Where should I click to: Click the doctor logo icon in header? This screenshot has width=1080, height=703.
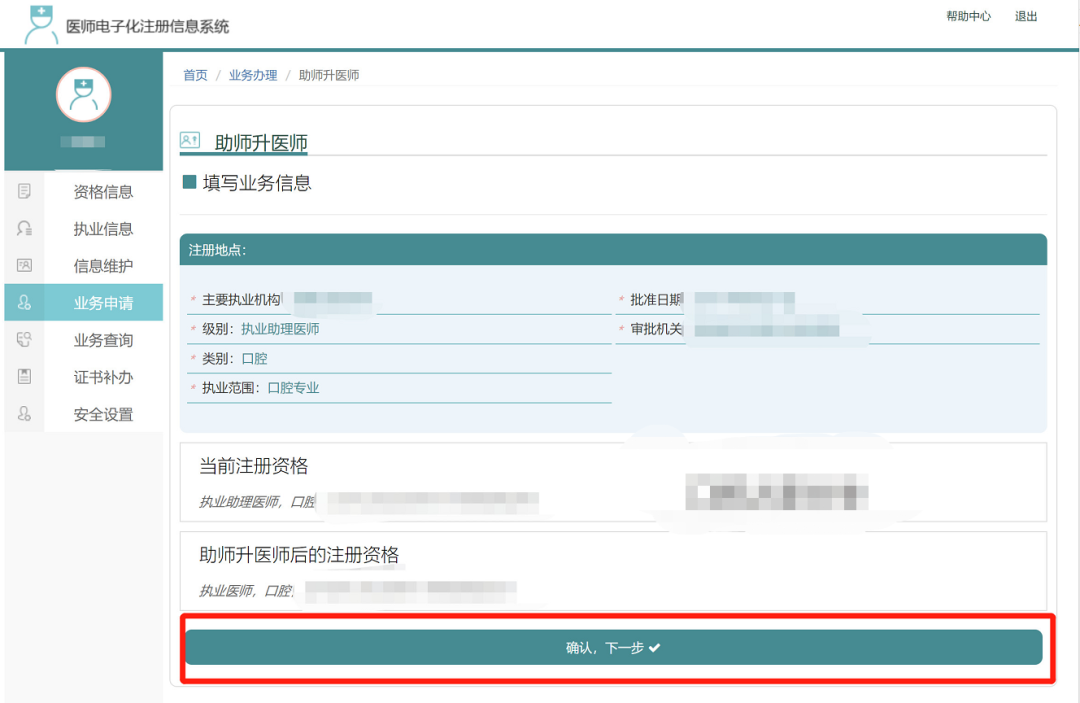41,24
